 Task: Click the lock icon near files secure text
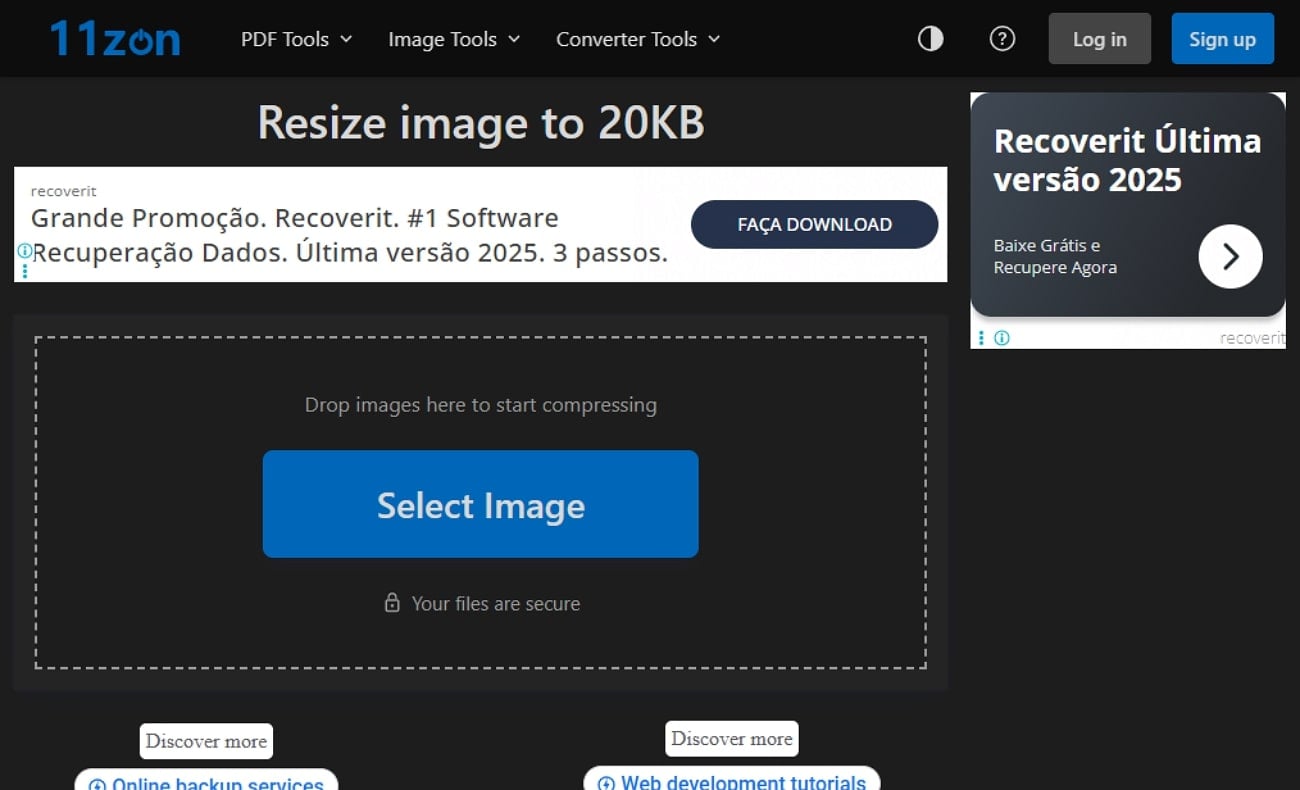click(392, 602)
